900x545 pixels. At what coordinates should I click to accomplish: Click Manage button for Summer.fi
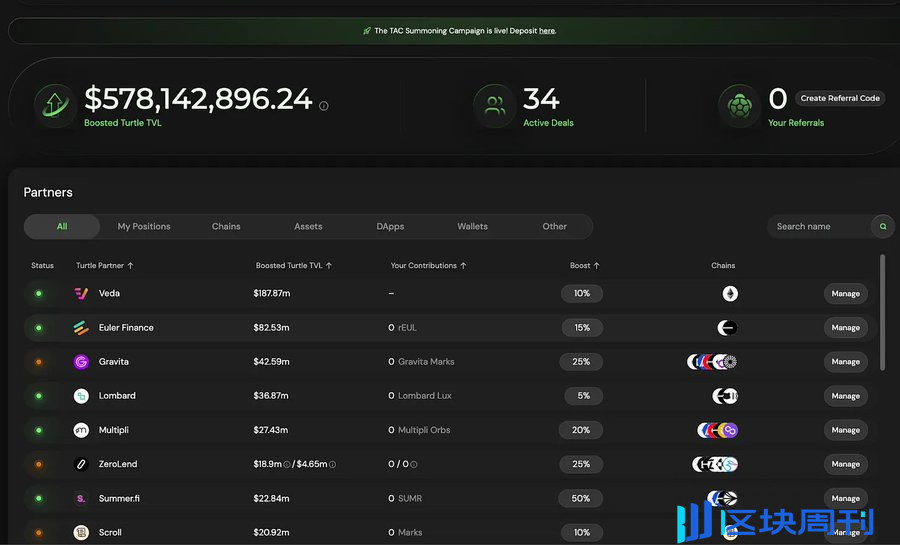[845, 499]
